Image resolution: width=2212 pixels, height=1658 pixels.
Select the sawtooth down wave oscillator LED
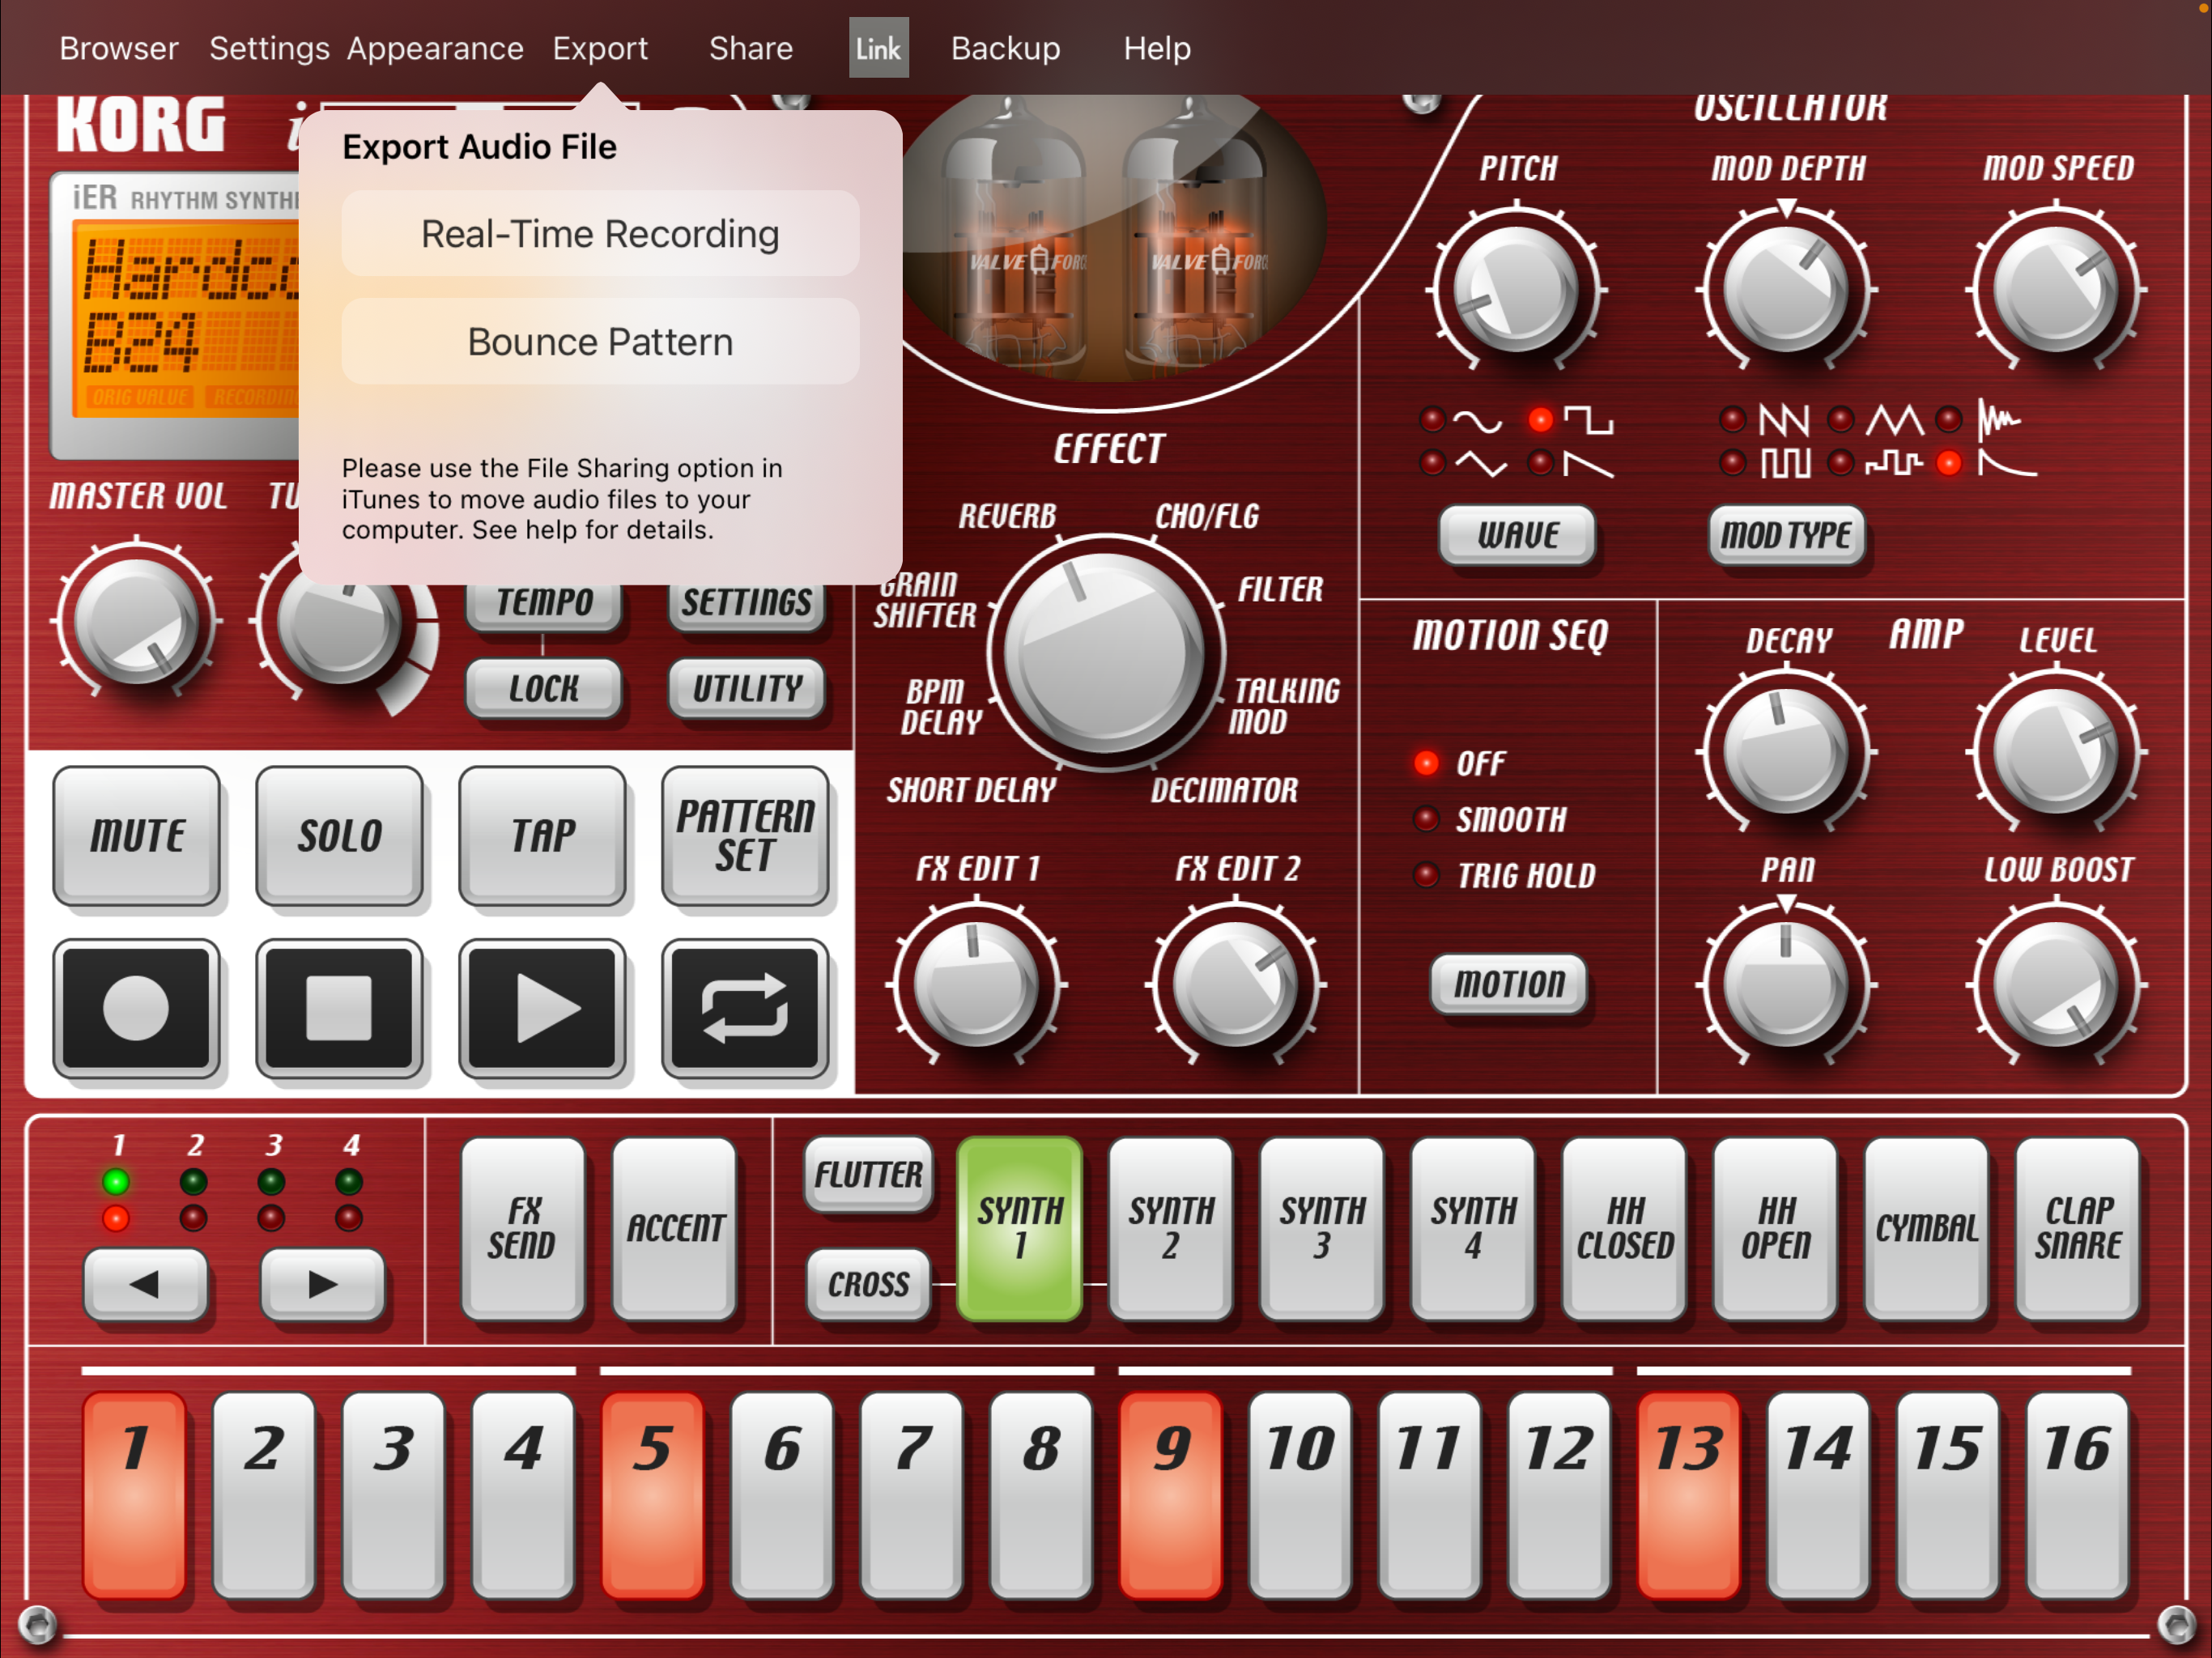(1541, 463)
